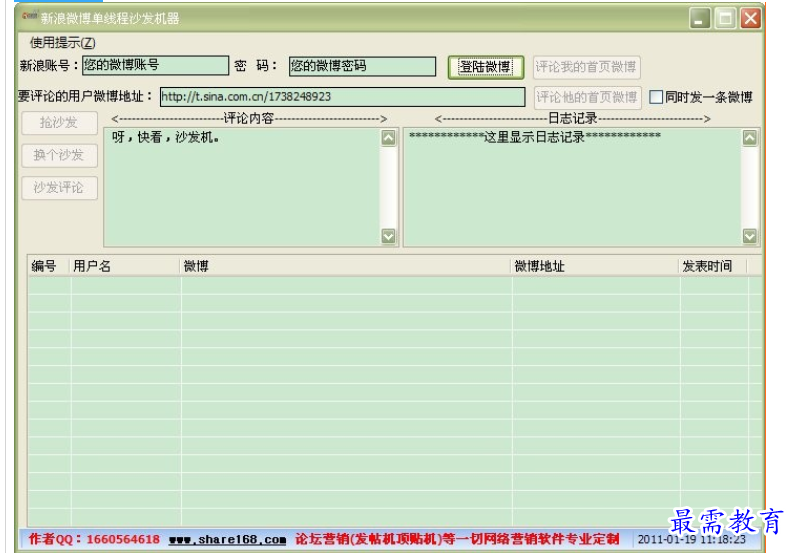Screen dimensions: 792x553
Task: Close the 新浪微博单线程沙发机器 window
Action: 751,19
